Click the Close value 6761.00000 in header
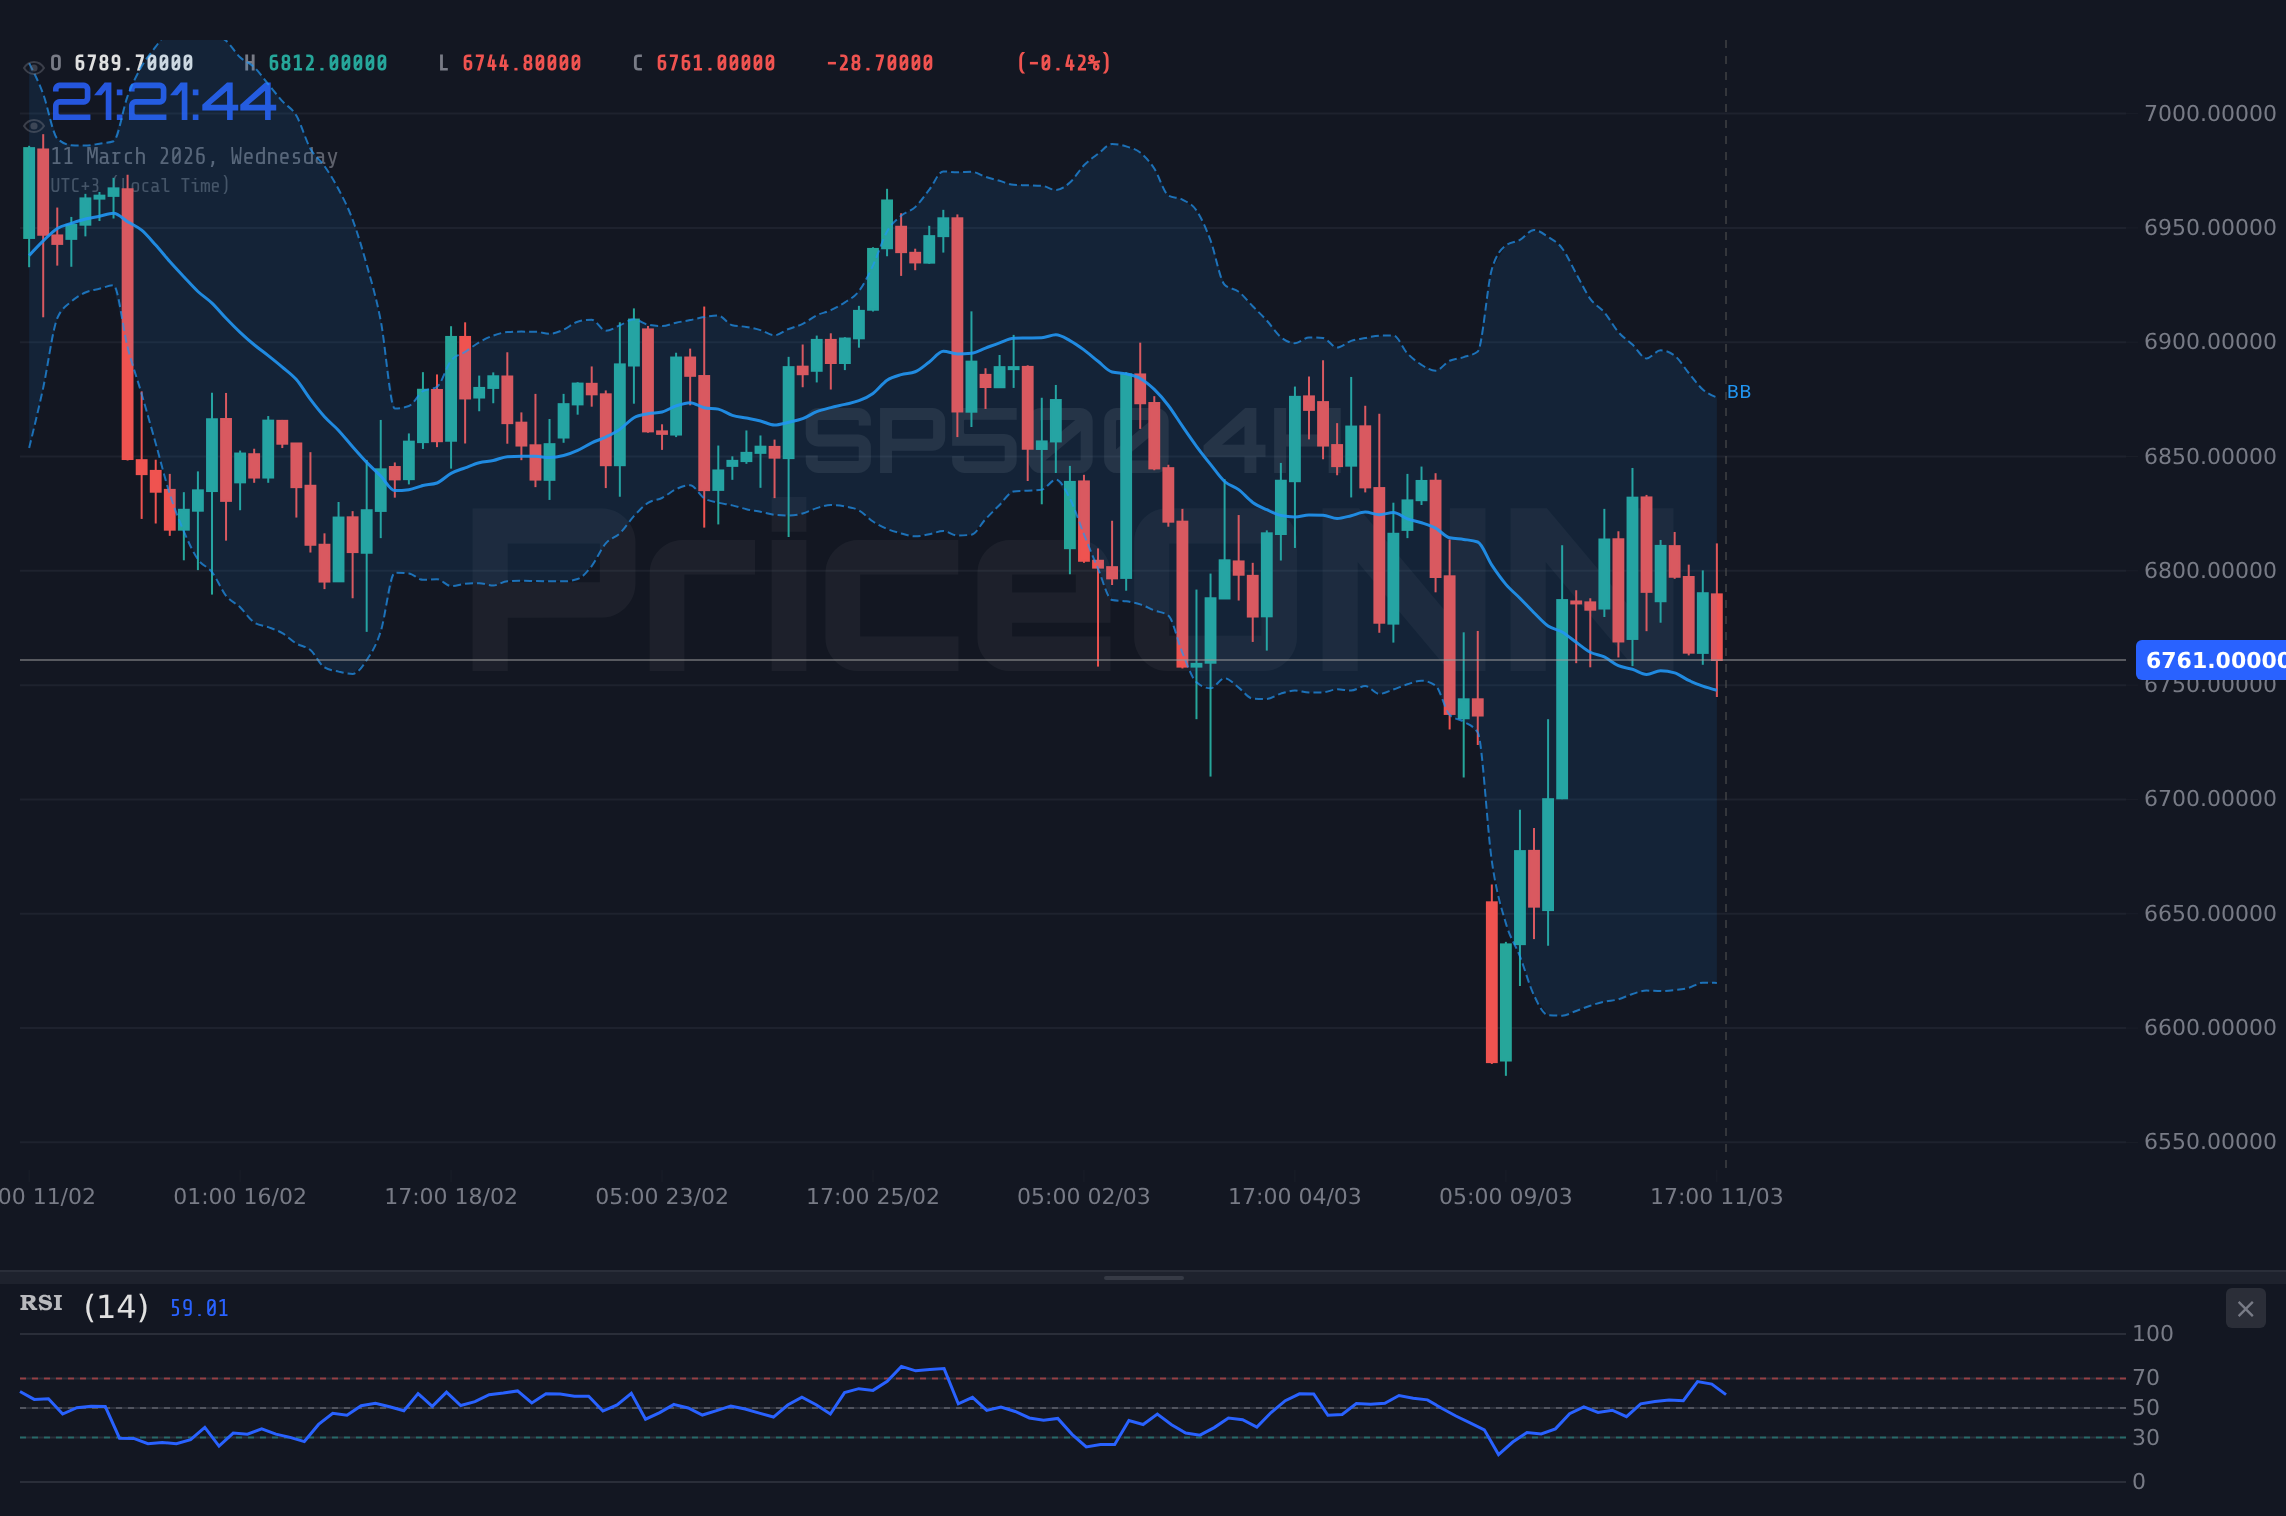The width and height of the screenshot is (2286, 1516). pos(716,63)
